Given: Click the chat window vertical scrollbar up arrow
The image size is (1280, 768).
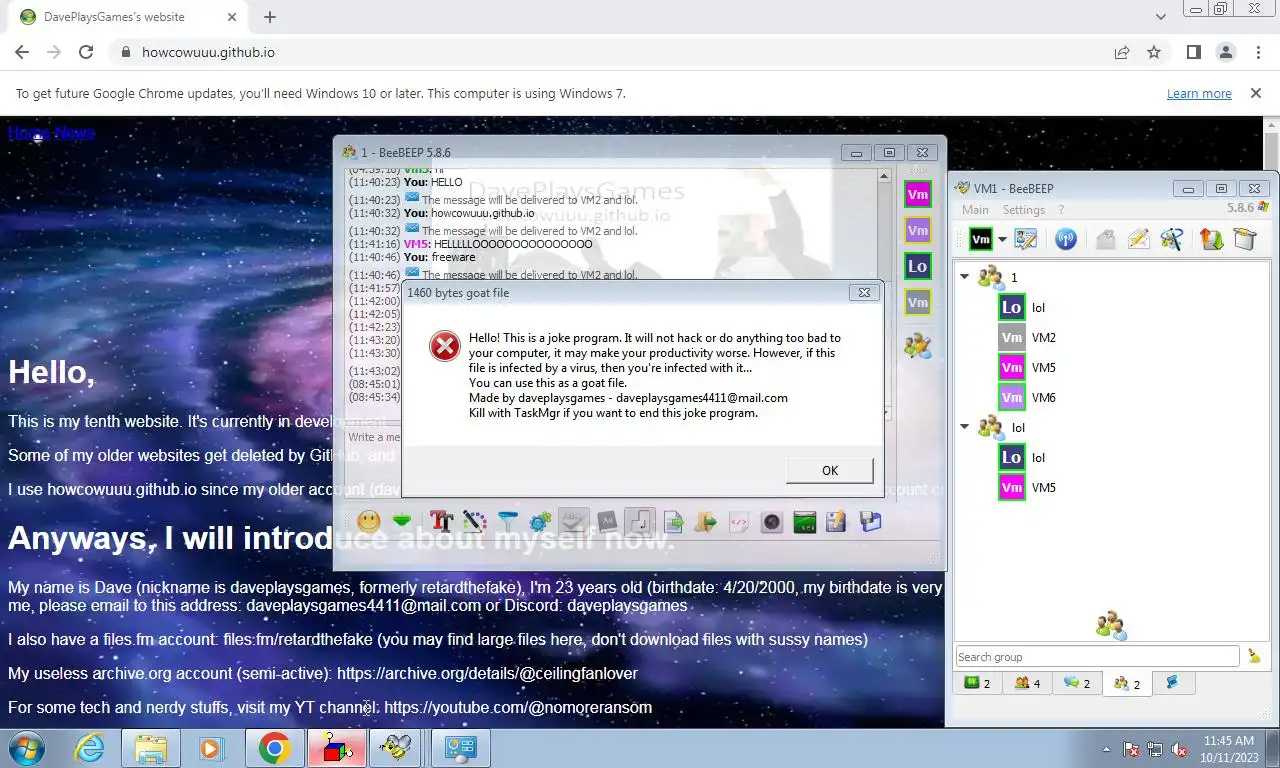Looking at the screenshot, I should point(884,176).
